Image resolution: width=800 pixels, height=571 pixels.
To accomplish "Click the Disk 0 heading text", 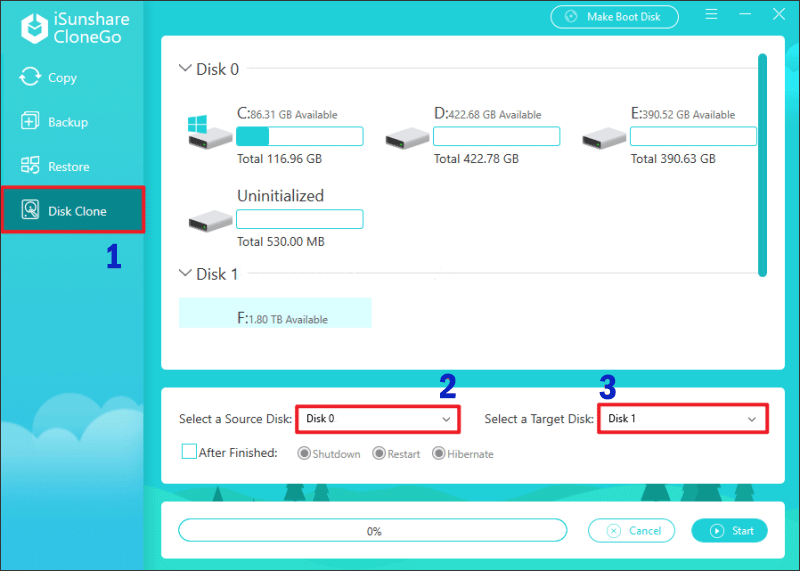I will tap(217, 69).
